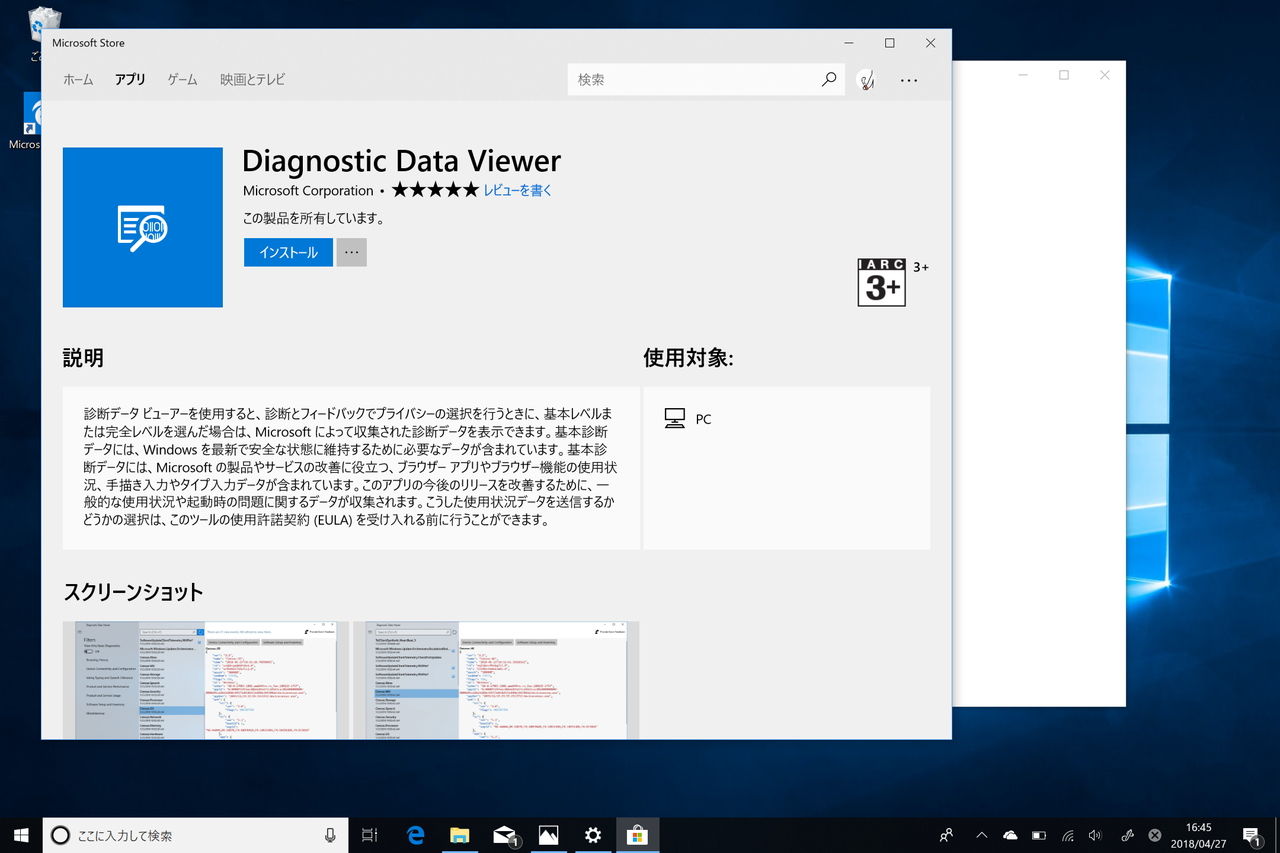Click the レビューを書く link
The image size is (1280, 853).
[x=518, y=190]
